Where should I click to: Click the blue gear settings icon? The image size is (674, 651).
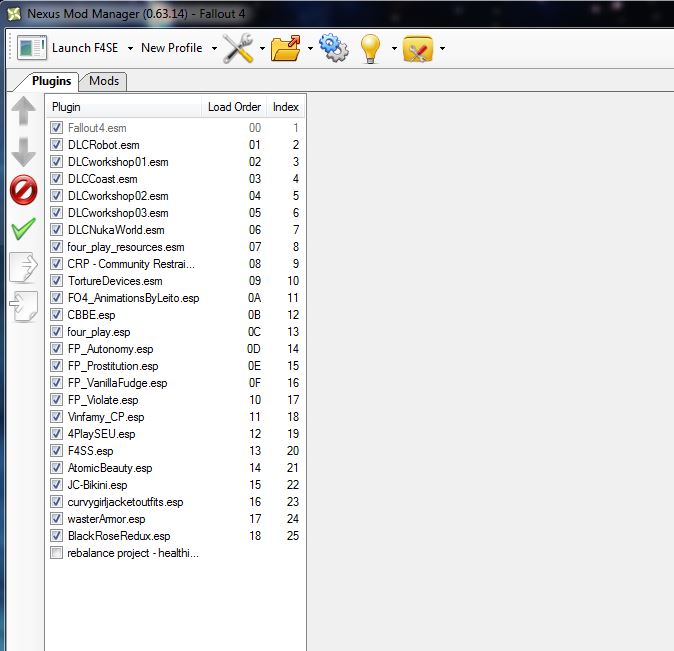(x=333, y=48)
